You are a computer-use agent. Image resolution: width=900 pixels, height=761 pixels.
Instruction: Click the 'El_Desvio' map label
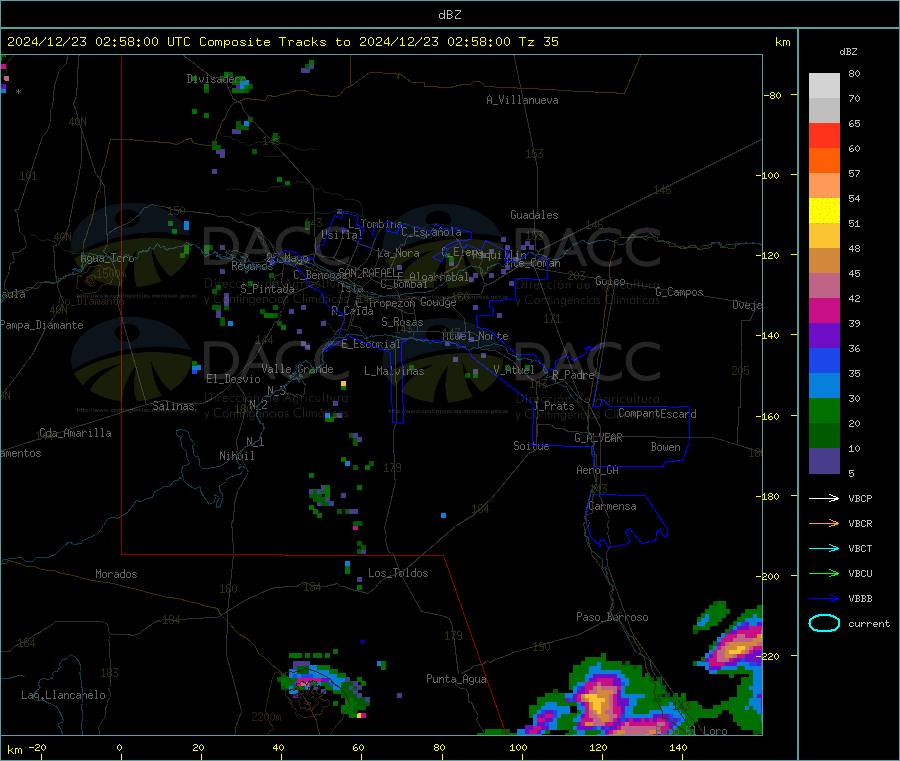click(234, 379)
